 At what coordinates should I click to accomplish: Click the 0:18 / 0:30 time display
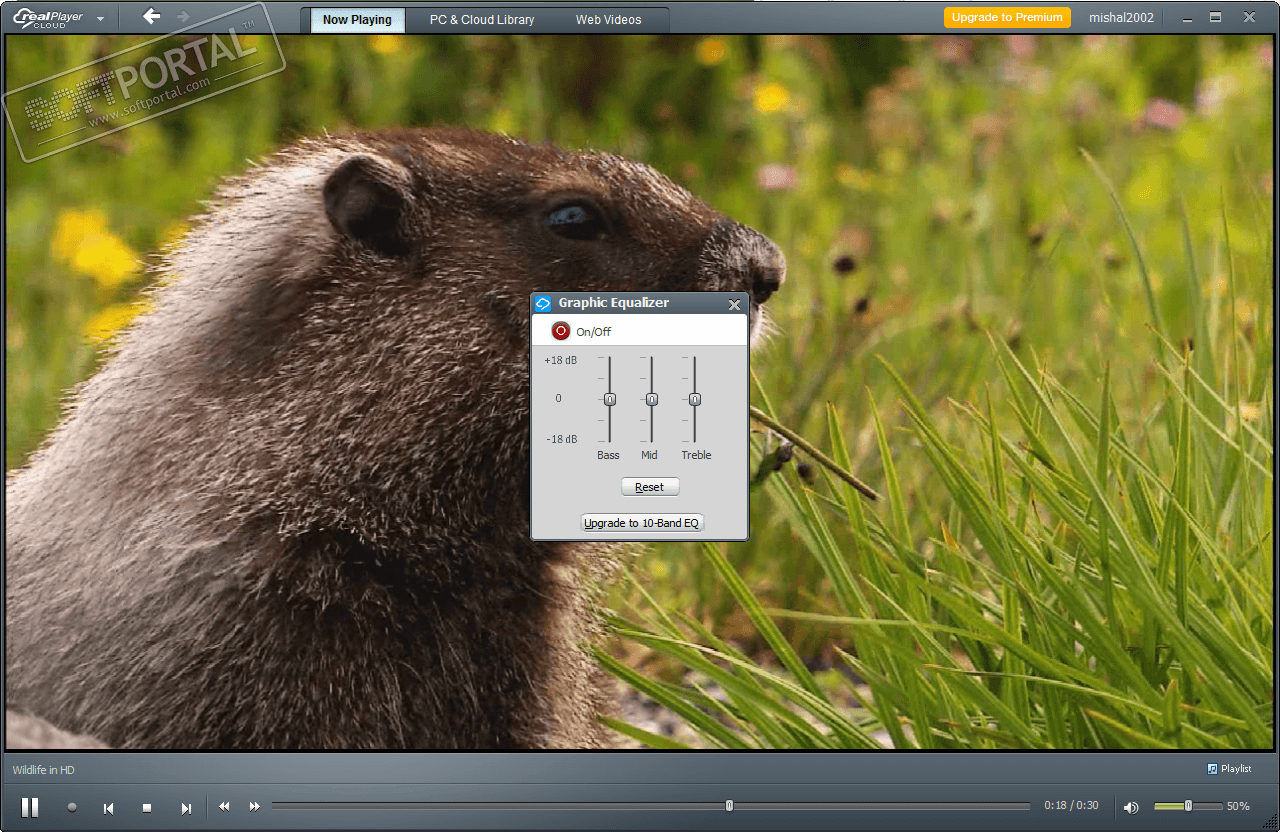click(1071, 806)
